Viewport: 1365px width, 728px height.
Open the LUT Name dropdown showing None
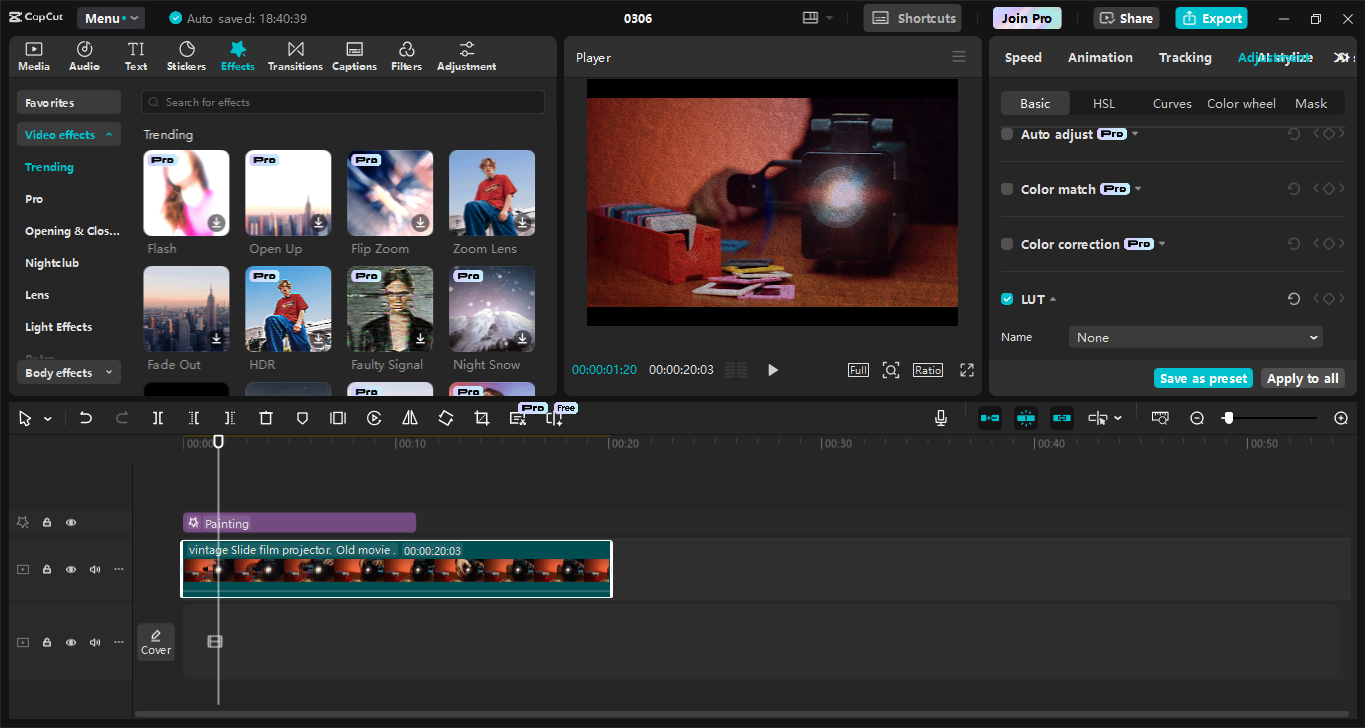tap(1196, 337)
